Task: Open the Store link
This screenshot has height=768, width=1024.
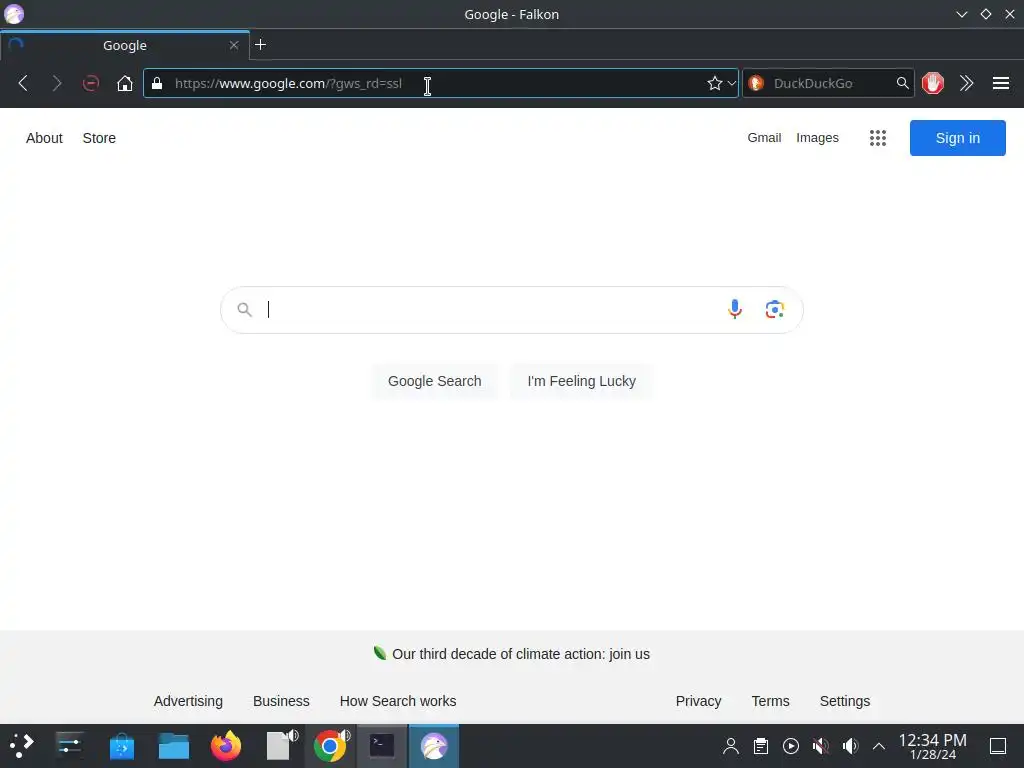Action: tap(99, 138)
